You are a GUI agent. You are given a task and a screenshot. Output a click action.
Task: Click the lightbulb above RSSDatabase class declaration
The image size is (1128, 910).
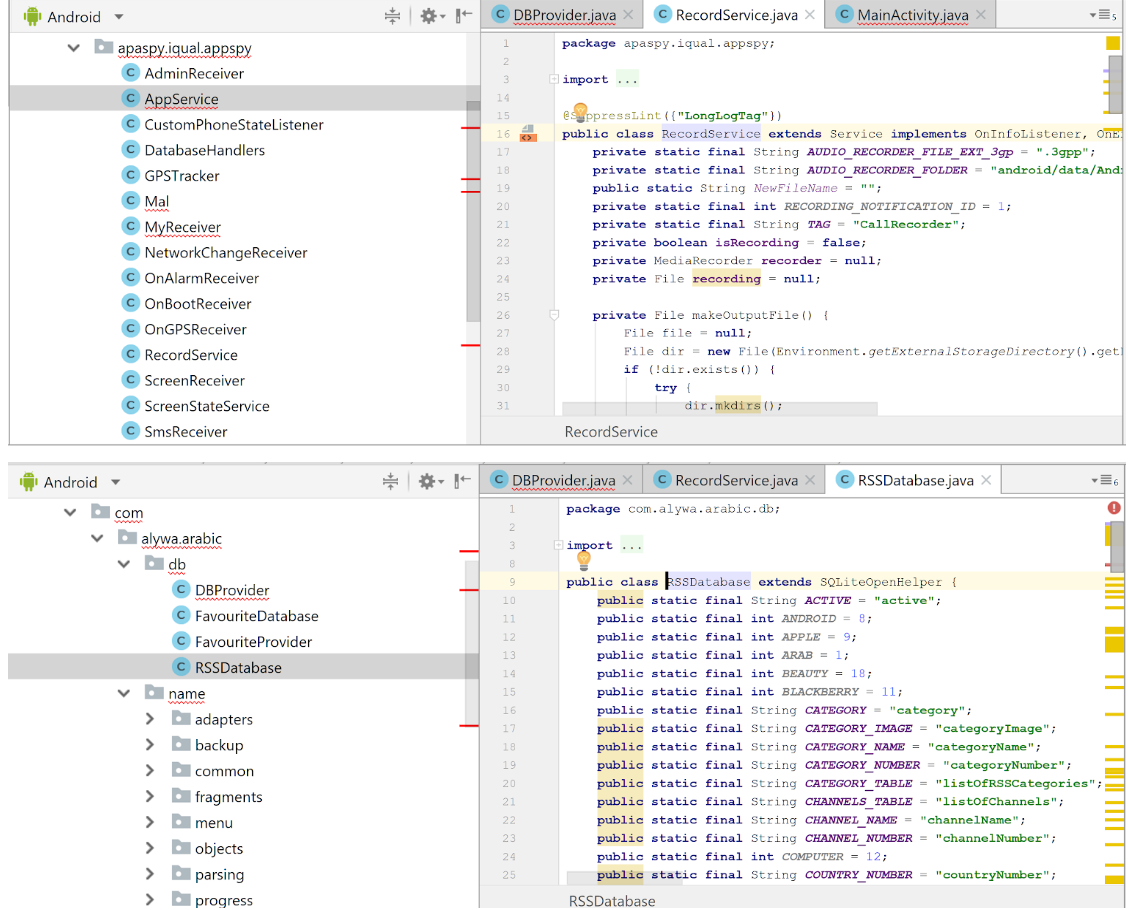(583, 559)
